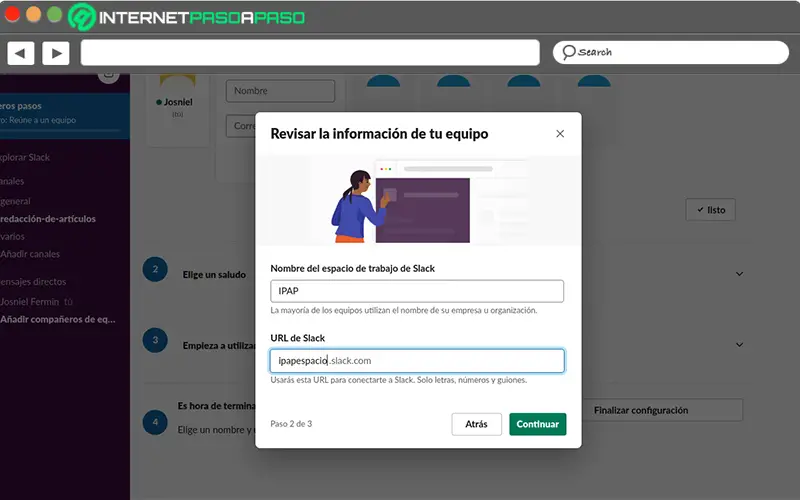The width and height of the screenshot is (800, 500).
Task: Click the browser back arrow button
Action: pos(20,53)
